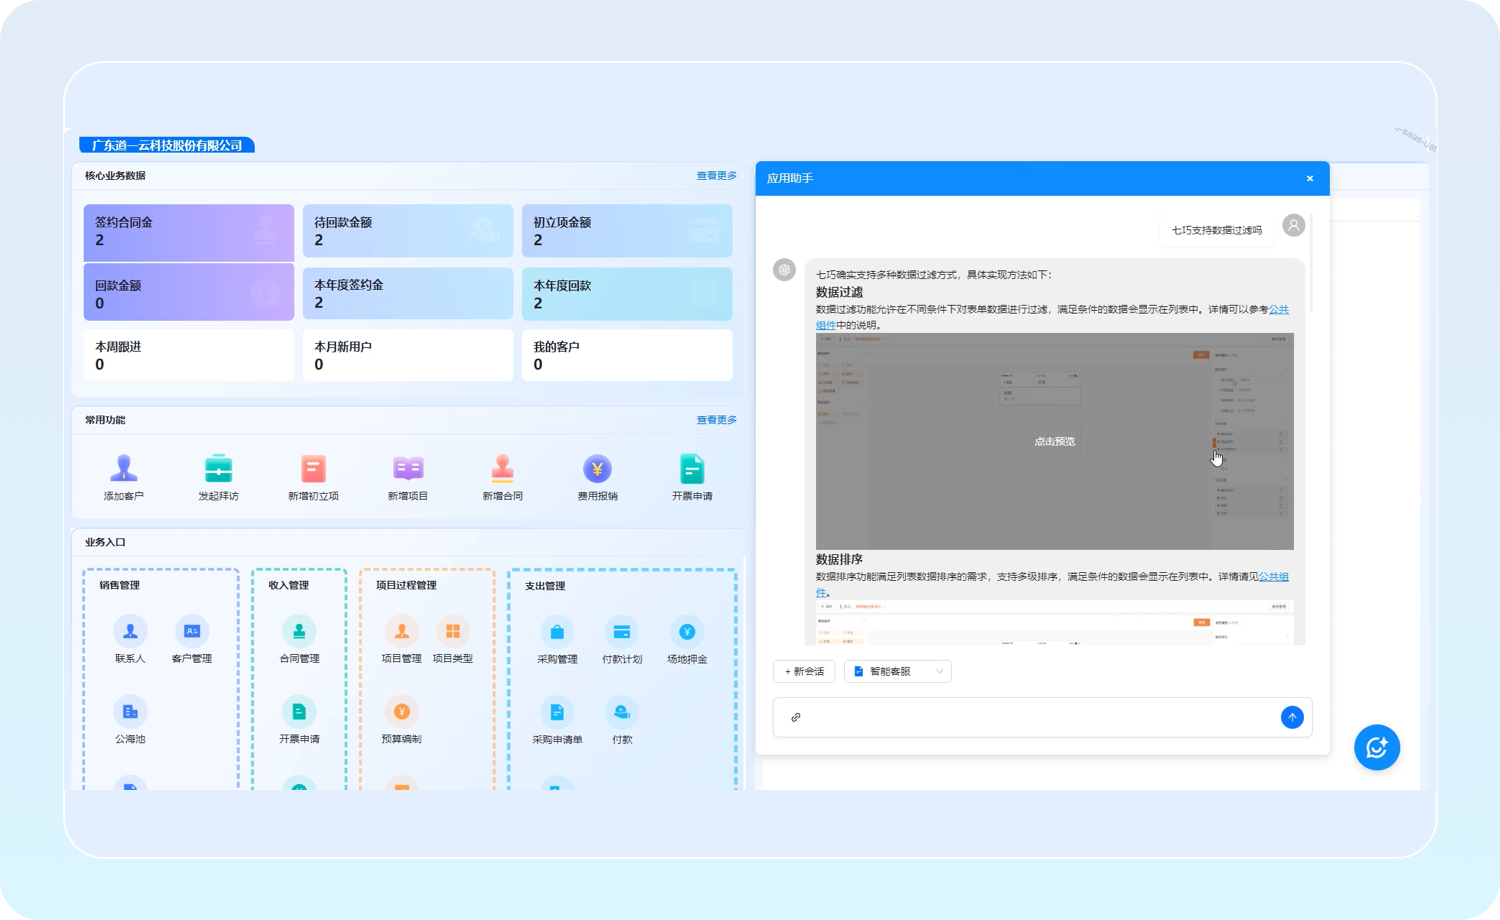
Task: Open the 签约合同金 data card
Action: tap(188, 232)
